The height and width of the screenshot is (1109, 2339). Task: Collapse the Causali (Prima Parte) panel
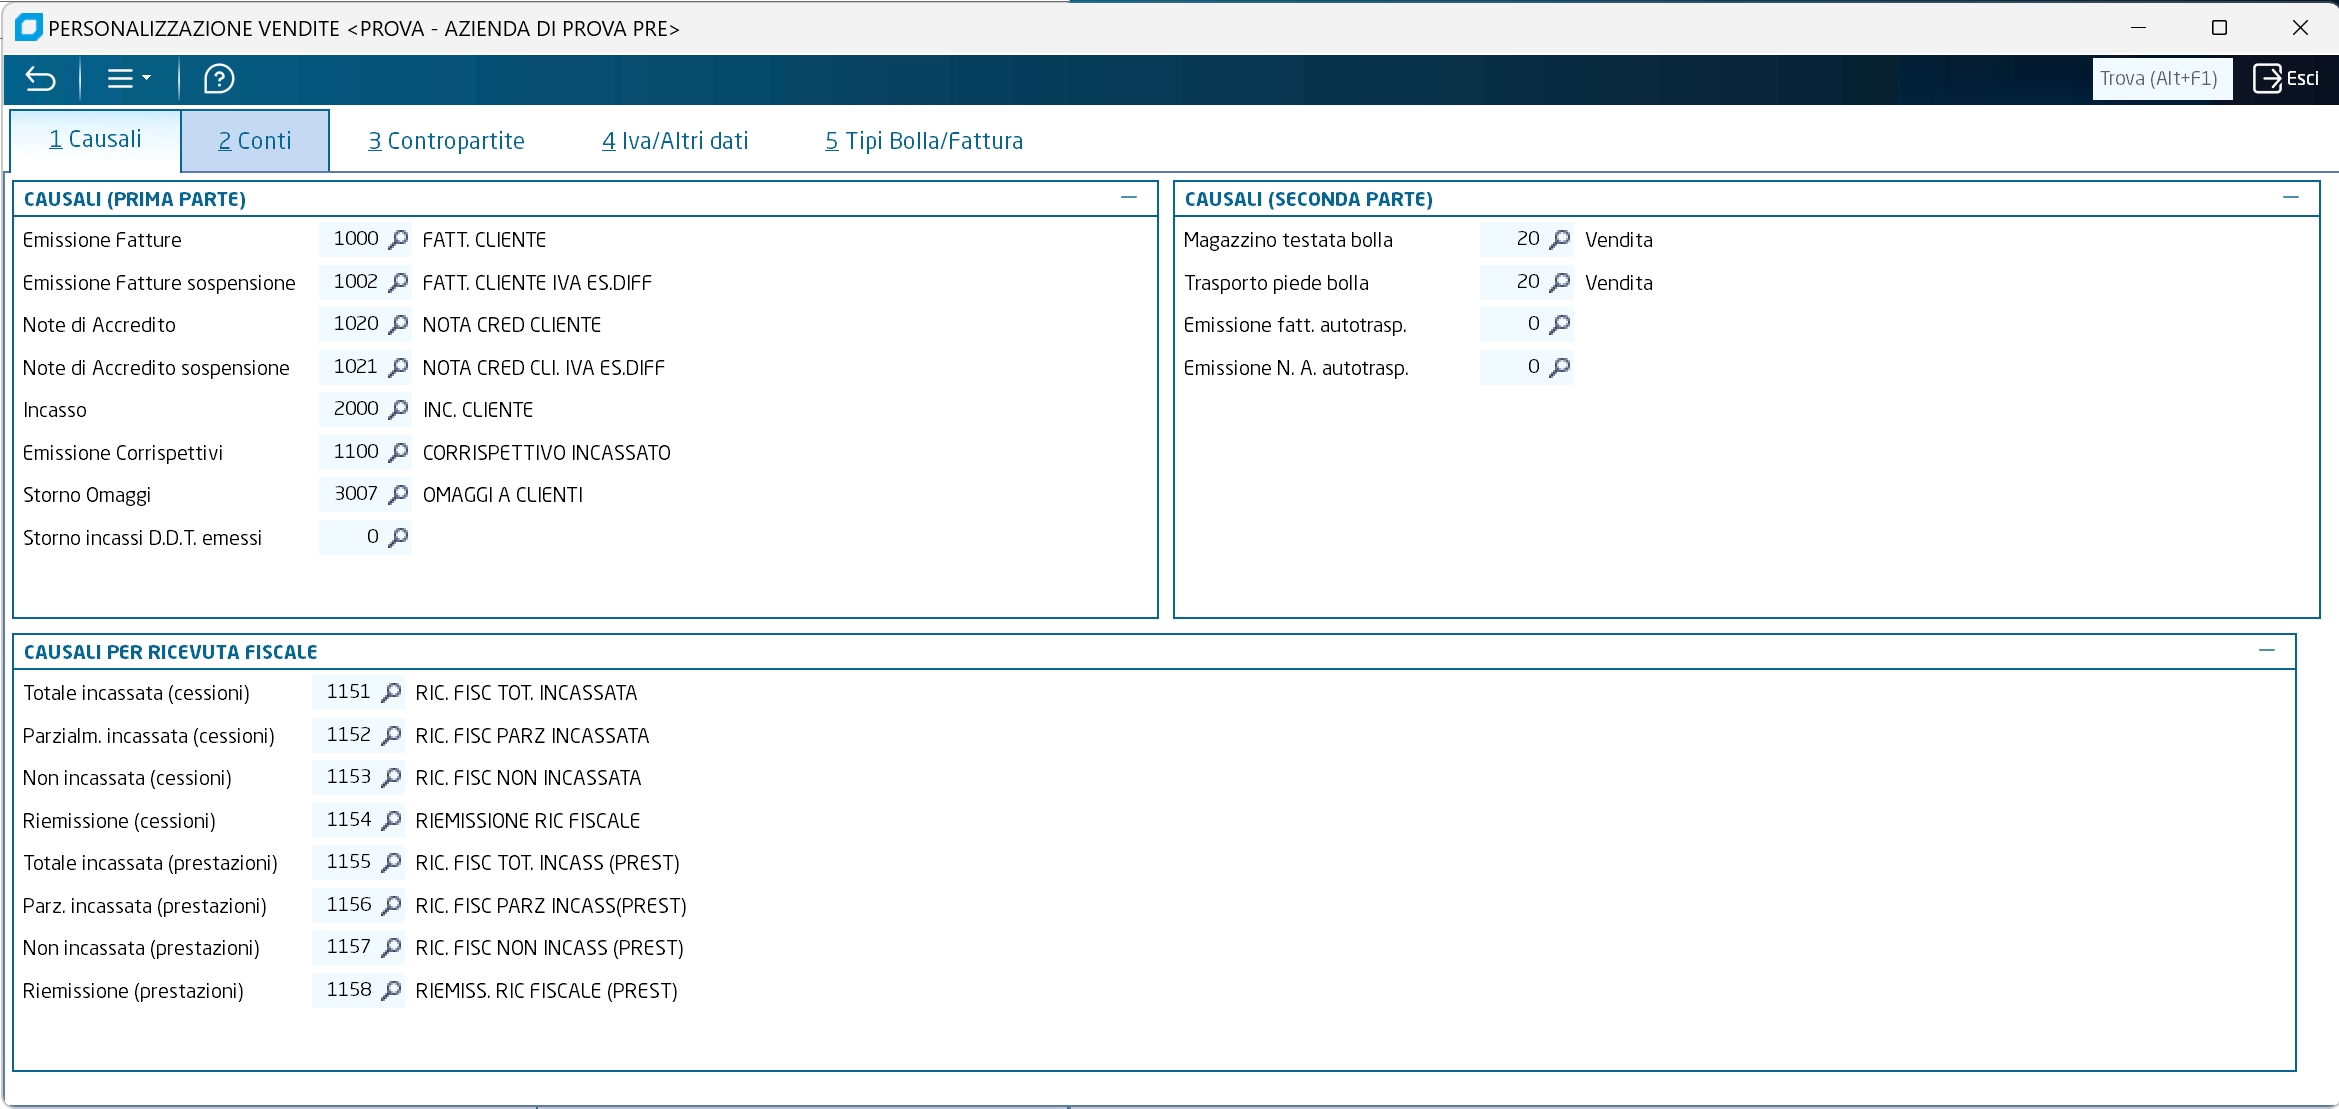pos(1129,198)
